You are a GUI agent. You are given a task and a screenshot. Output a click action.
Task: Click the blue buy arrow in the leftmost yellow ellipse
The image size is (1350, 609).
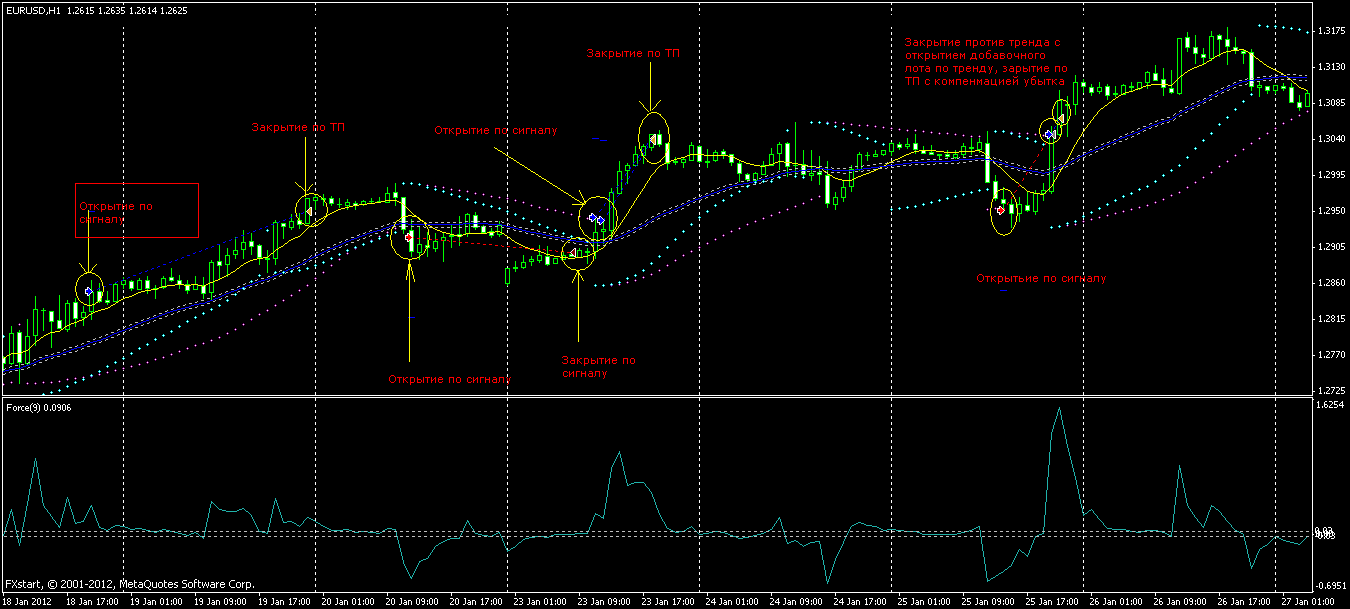point(89,291)
